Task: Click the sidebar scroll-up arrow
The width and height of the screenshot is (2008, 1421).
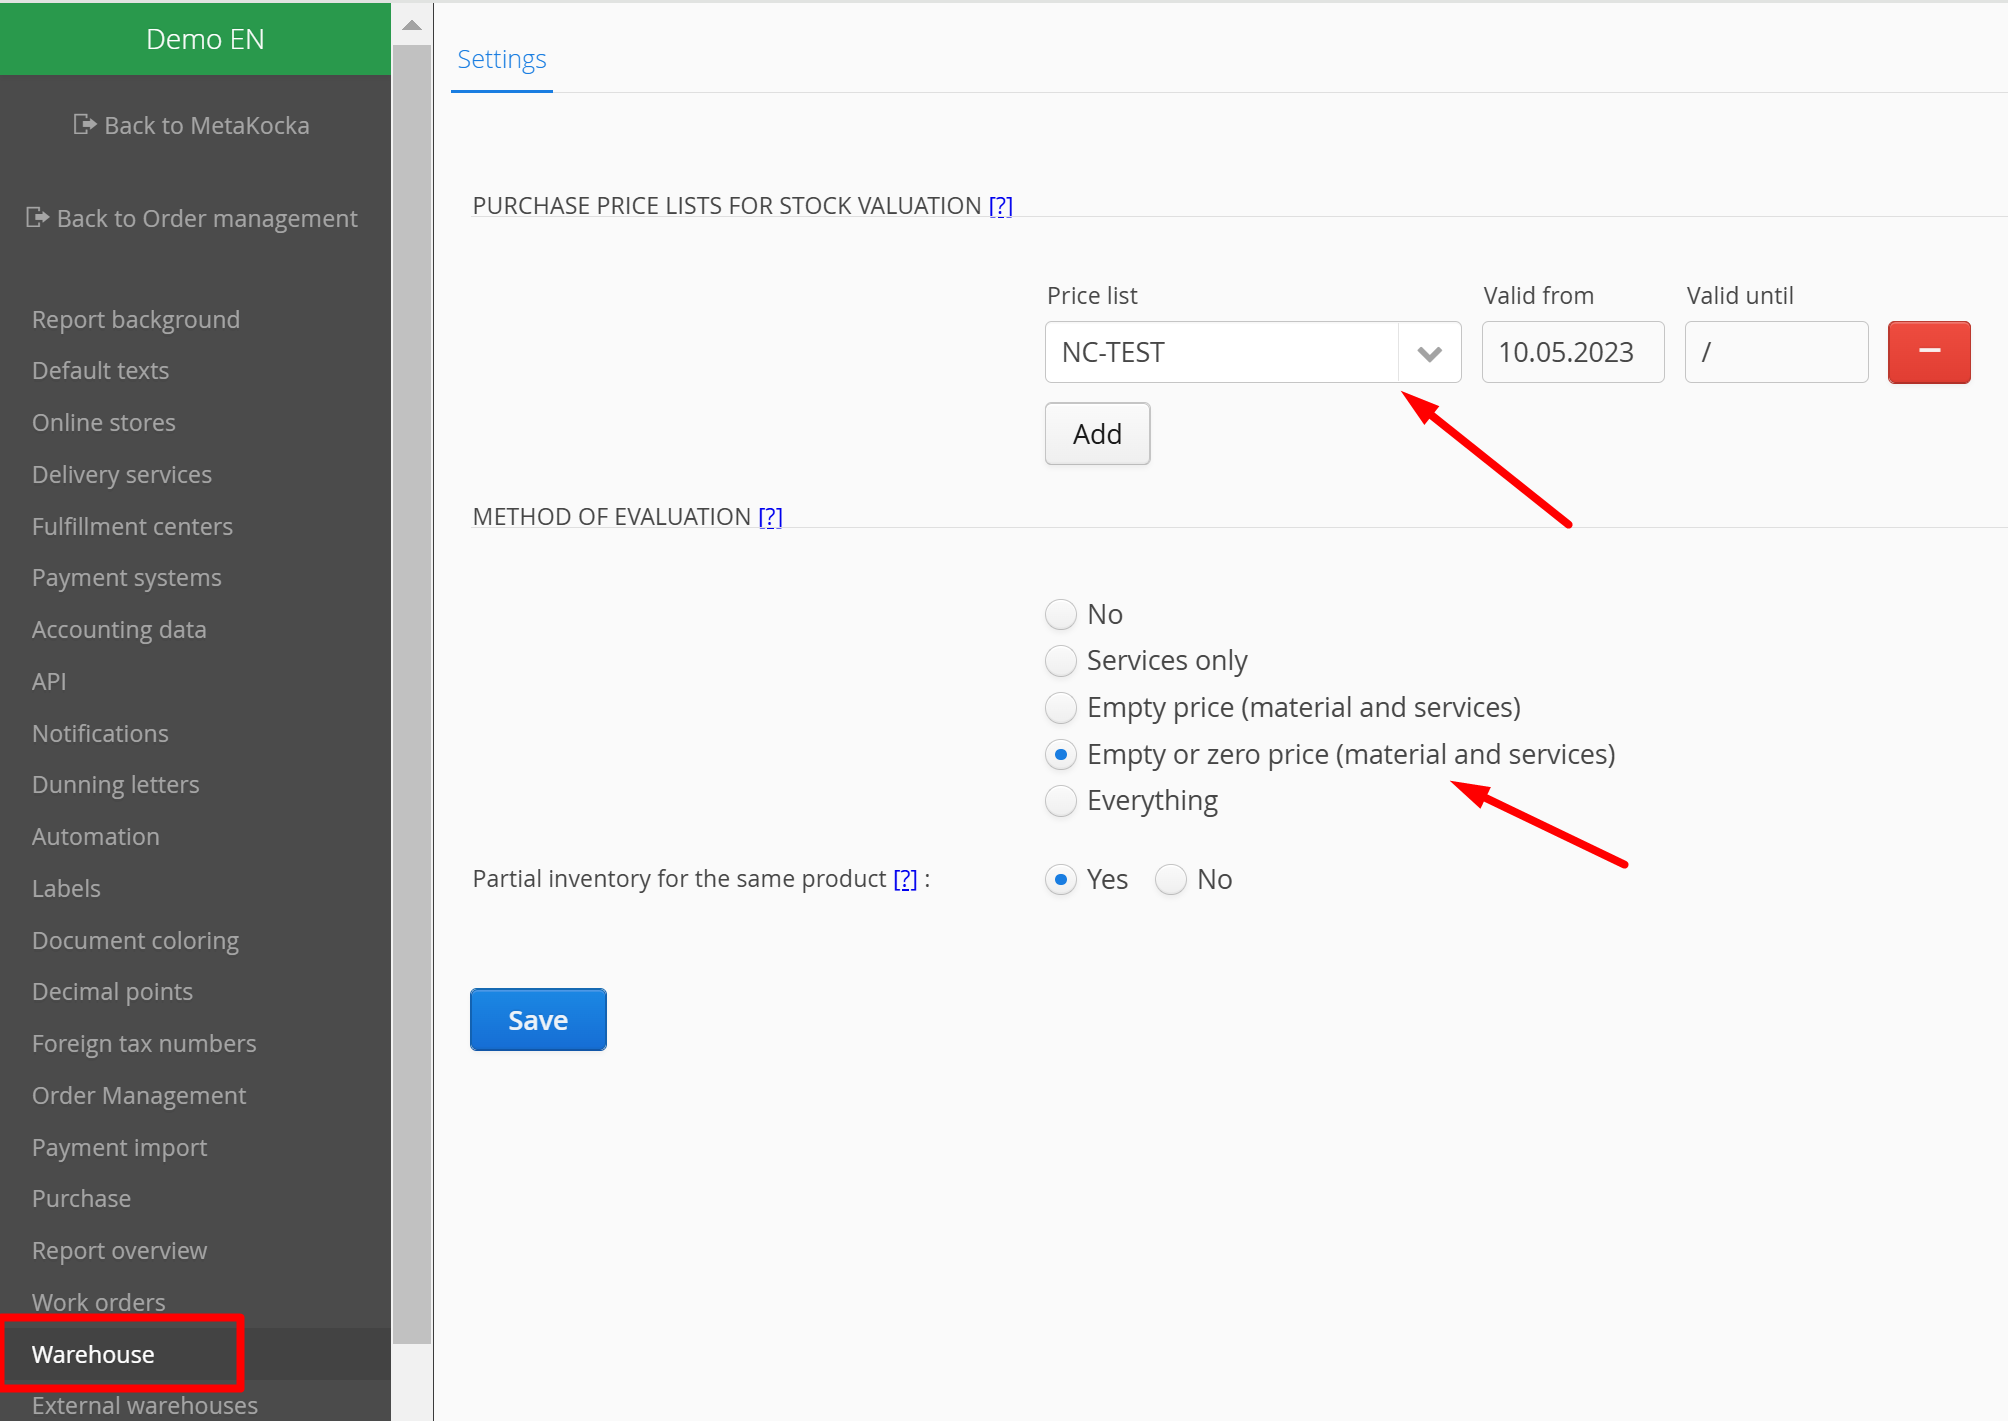Action: 411,25
